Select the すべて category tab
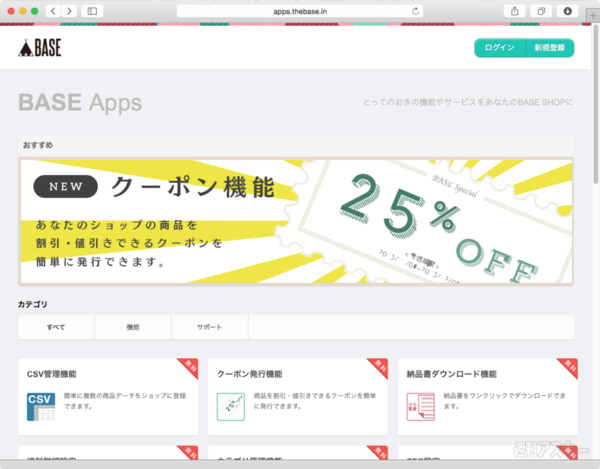The image size is (600, 469). click(56, 327)
